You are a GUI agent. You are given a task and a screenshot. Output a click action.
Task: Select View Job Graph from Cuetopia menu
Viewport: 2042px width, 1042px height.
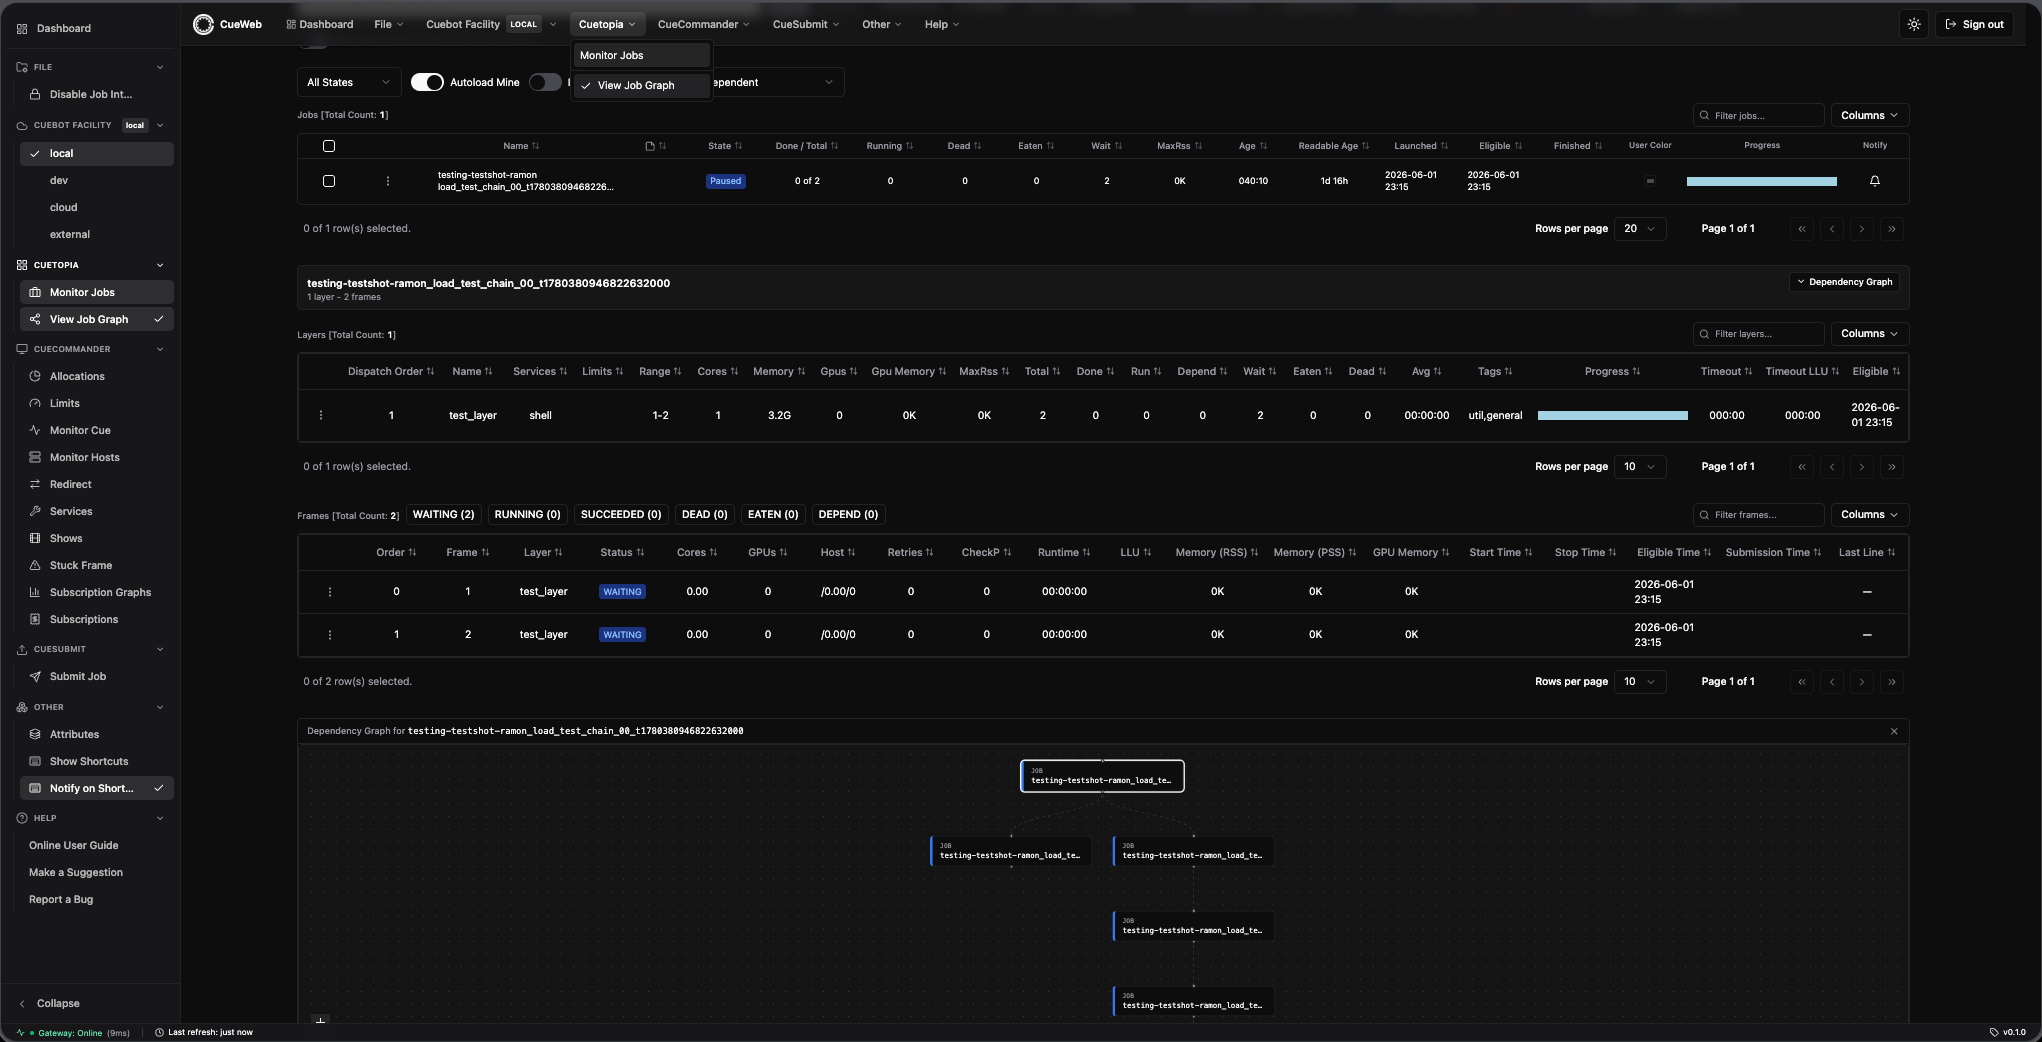(x=641, y=85)
